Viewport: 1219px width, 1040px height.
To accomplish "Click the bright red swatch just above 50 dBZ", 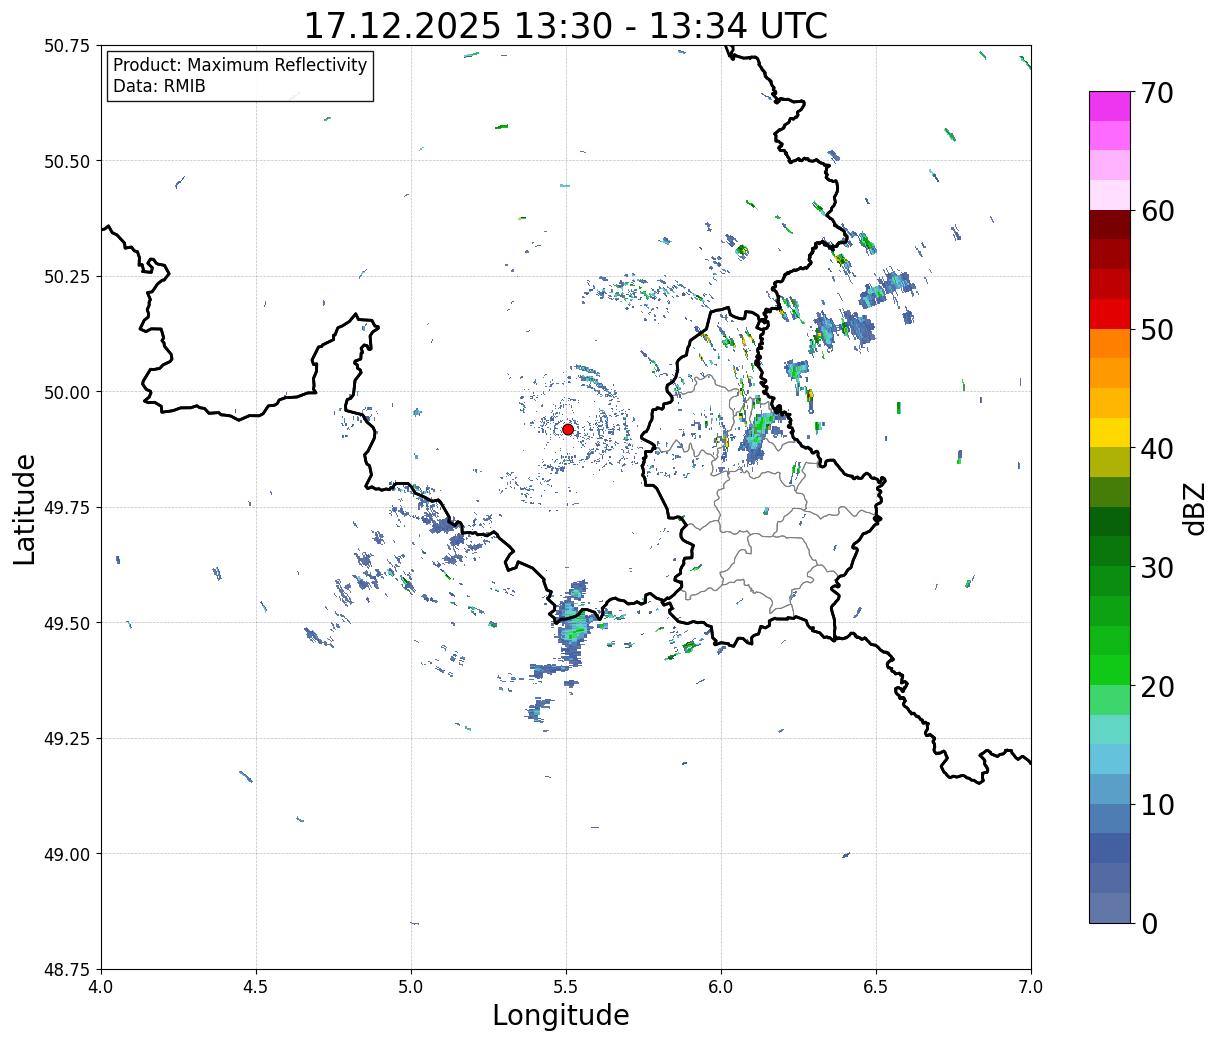I will pos(1110,314).
